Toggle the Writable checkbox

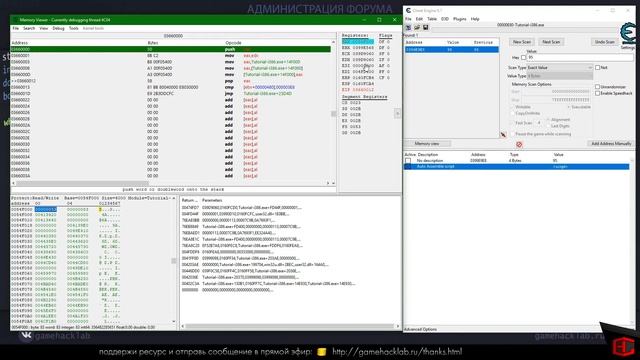tap(513, 107)
